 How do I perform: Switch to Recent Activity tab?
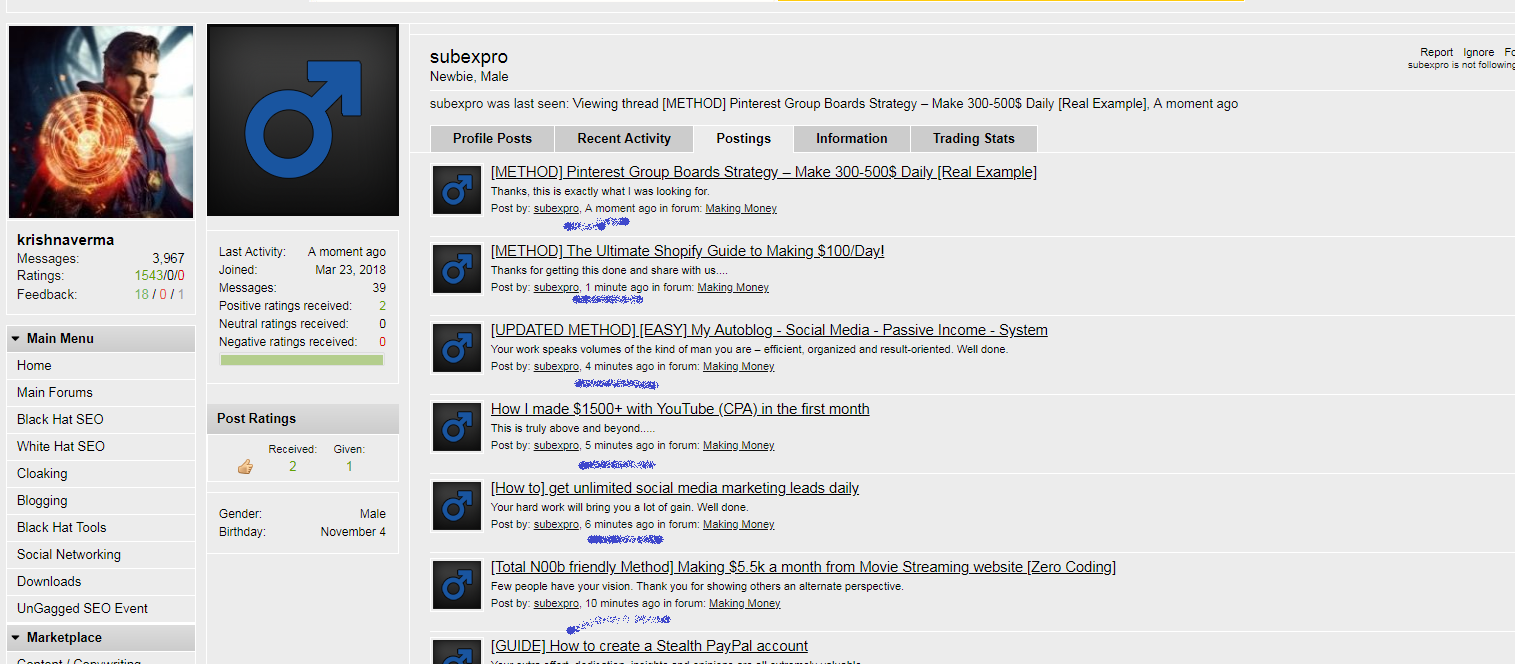pos(624,139)
